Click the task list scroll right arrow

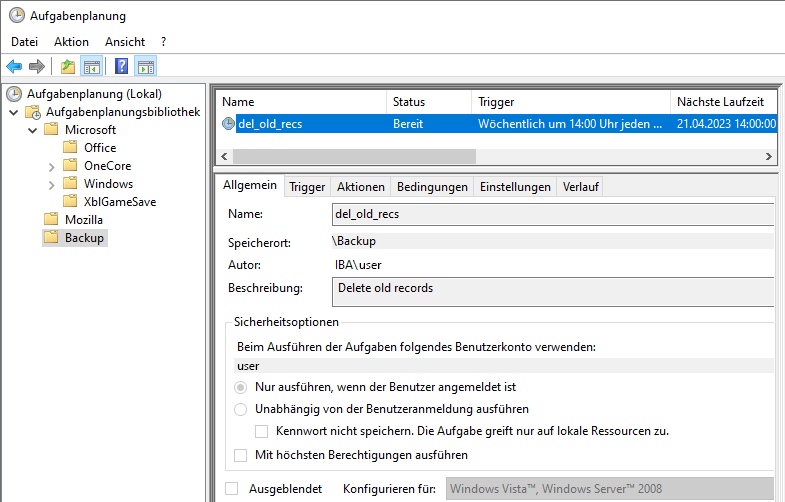(x=768, y=157)
